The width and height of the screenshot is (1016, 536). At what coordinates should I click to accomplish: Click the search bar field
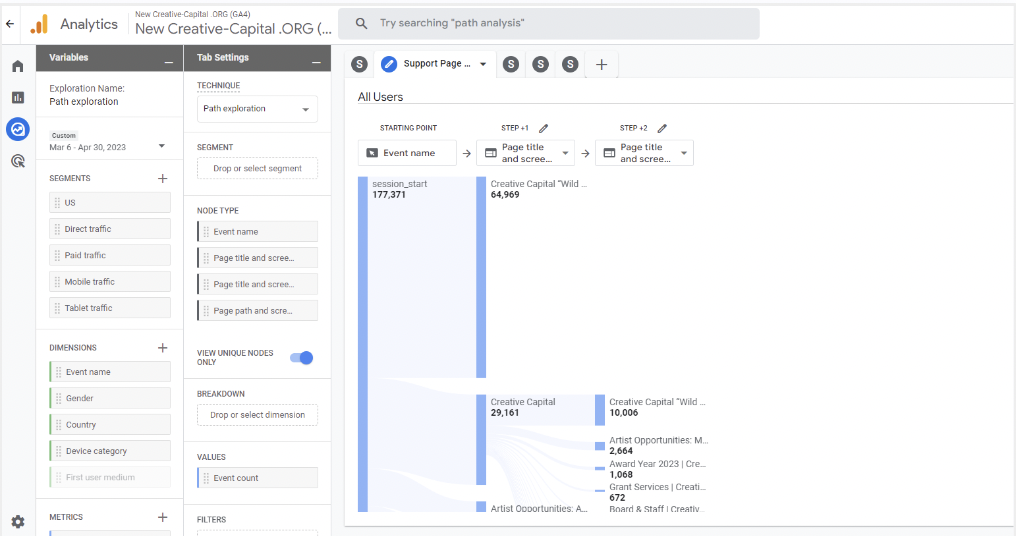[549, 23]
